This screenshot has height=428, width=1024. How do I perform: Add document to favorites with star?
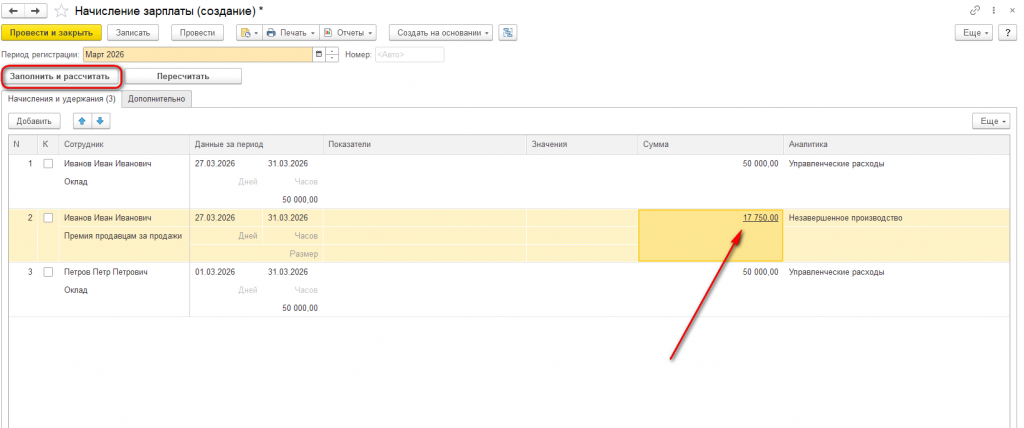point(60,11)
